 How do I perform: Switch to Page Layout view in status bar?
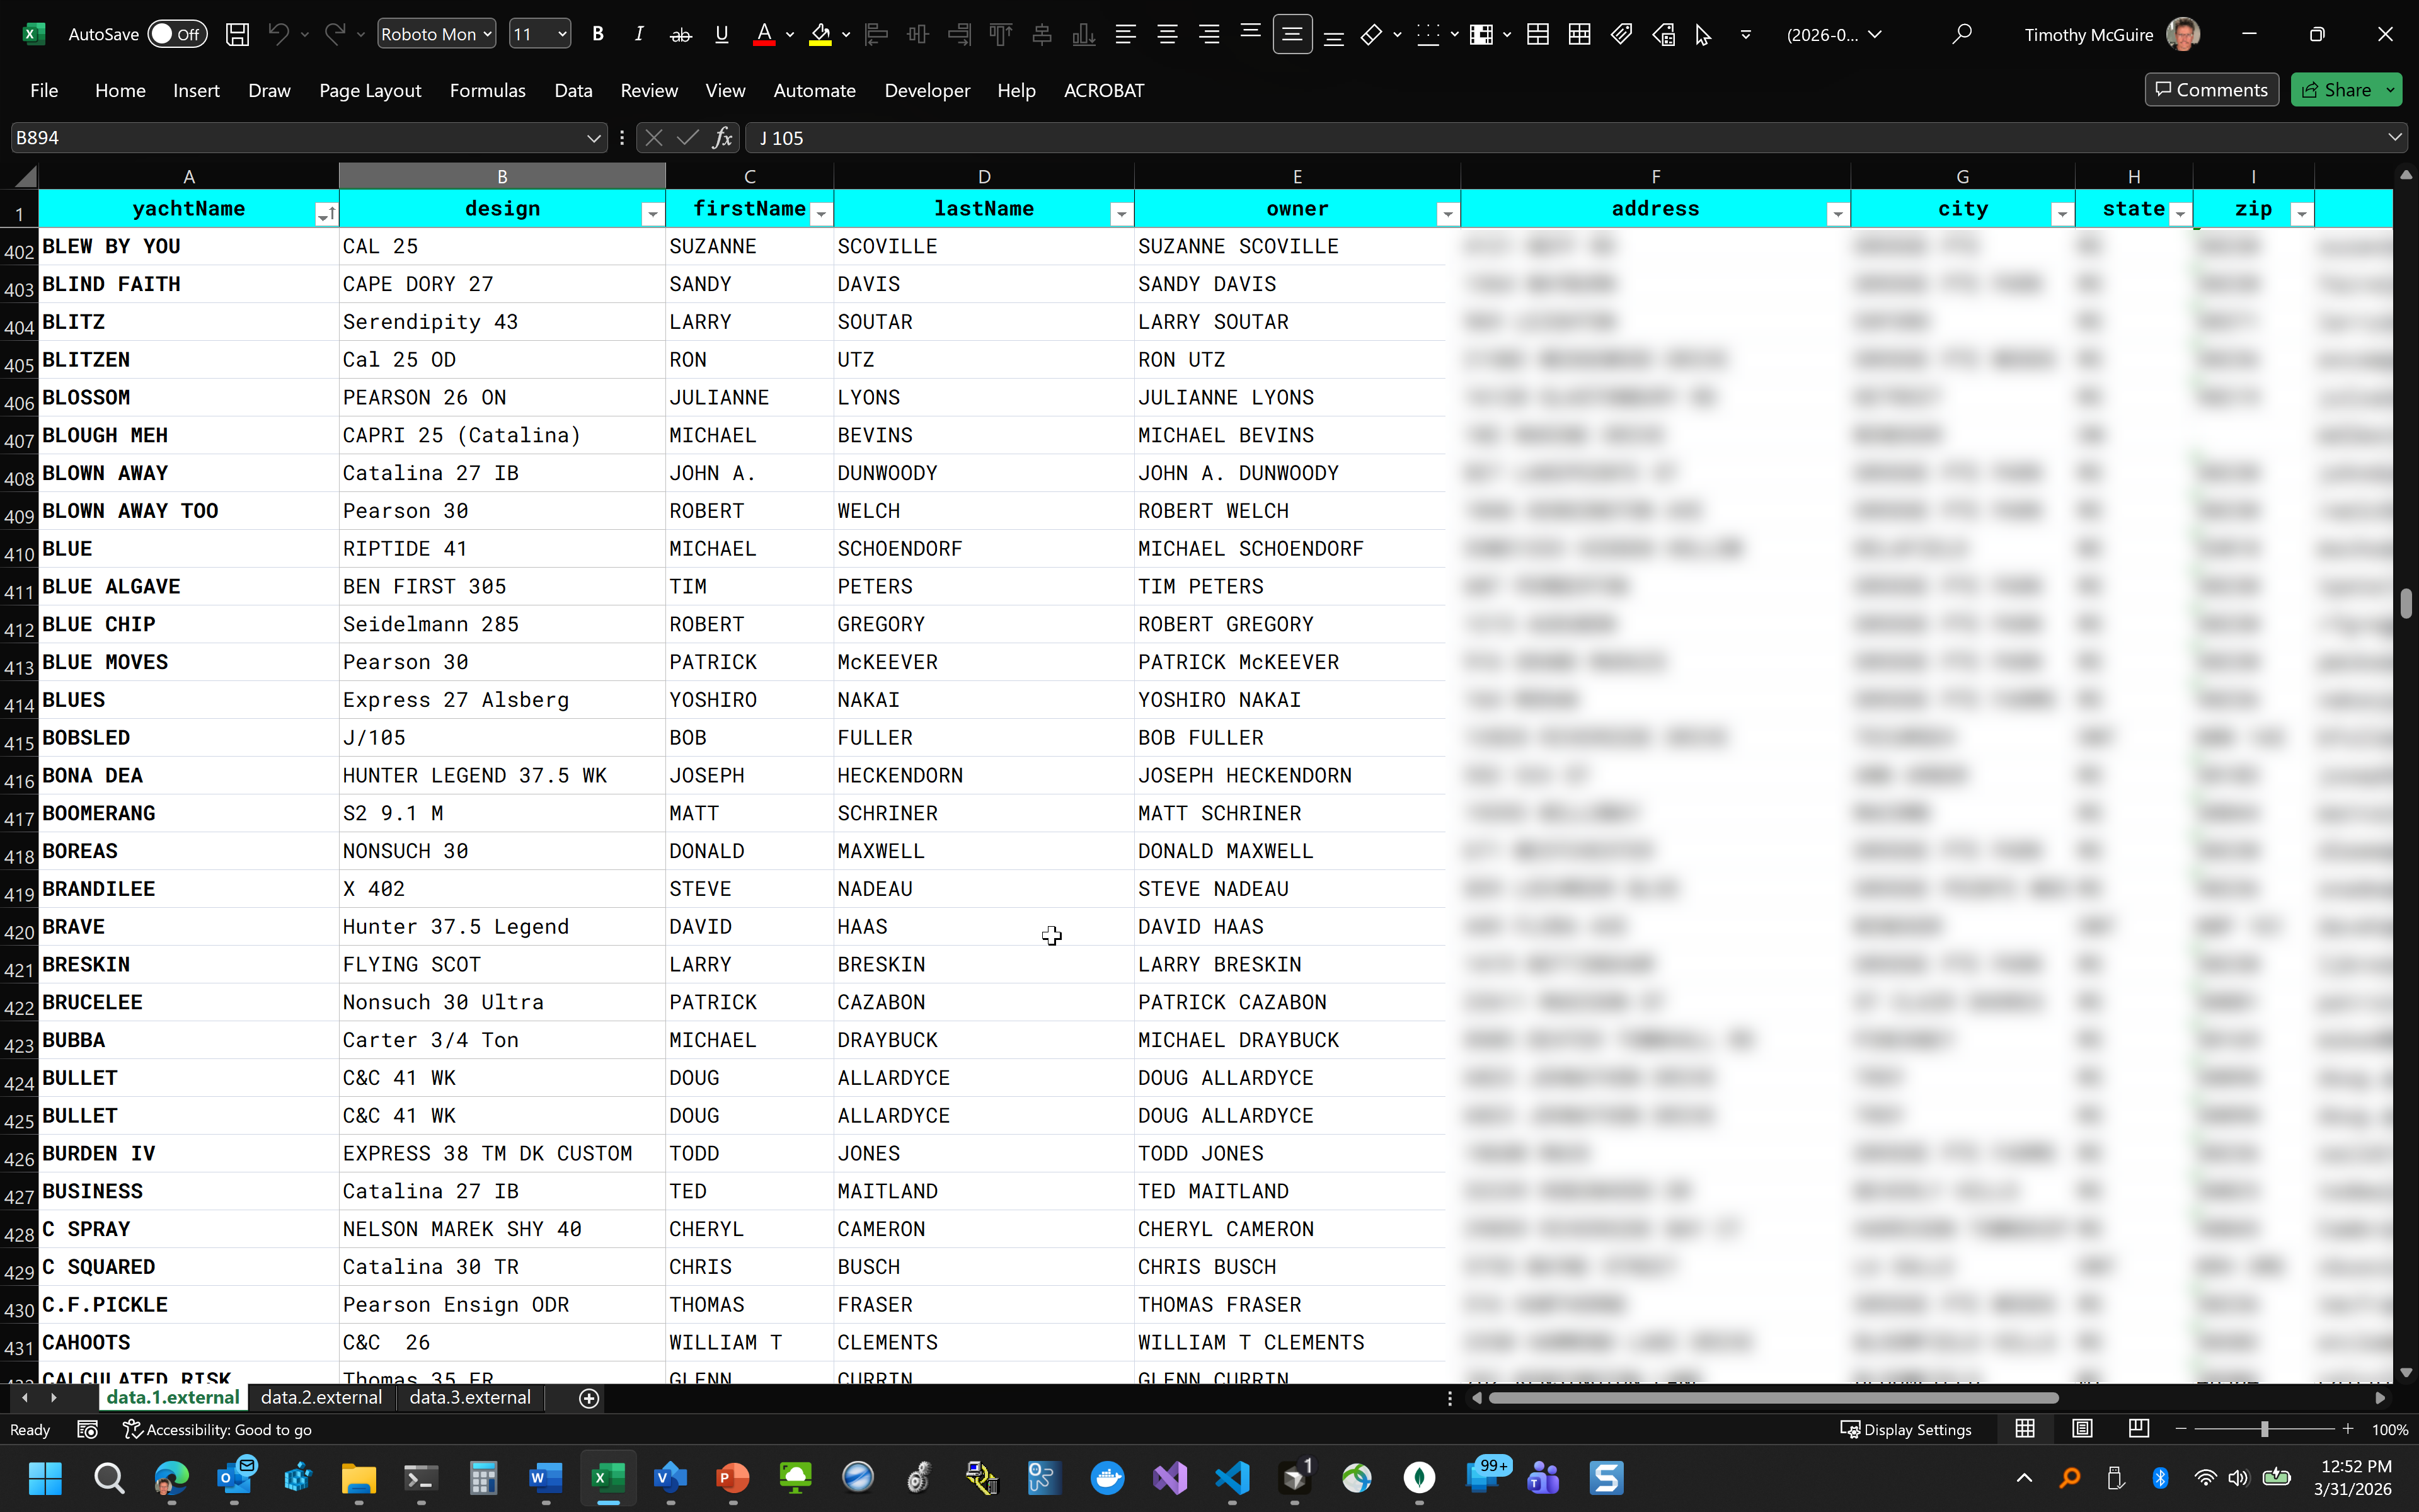click(x=2082, y=1429)
